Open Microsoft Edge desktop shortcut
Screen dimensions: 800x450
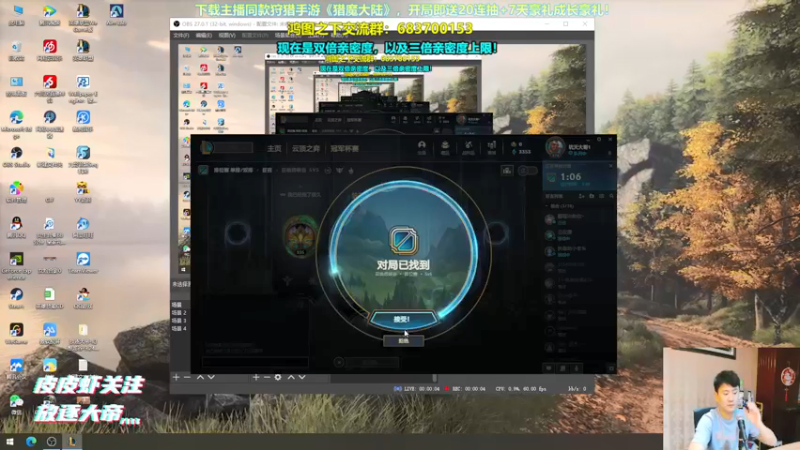16,123
